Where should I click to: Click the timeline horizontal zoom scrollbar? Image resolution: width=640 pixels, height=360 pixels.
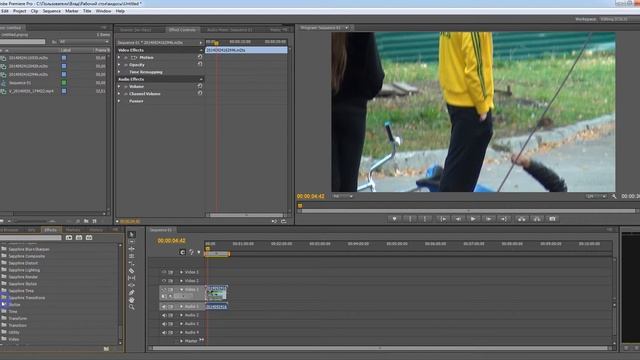click(380, 348)
